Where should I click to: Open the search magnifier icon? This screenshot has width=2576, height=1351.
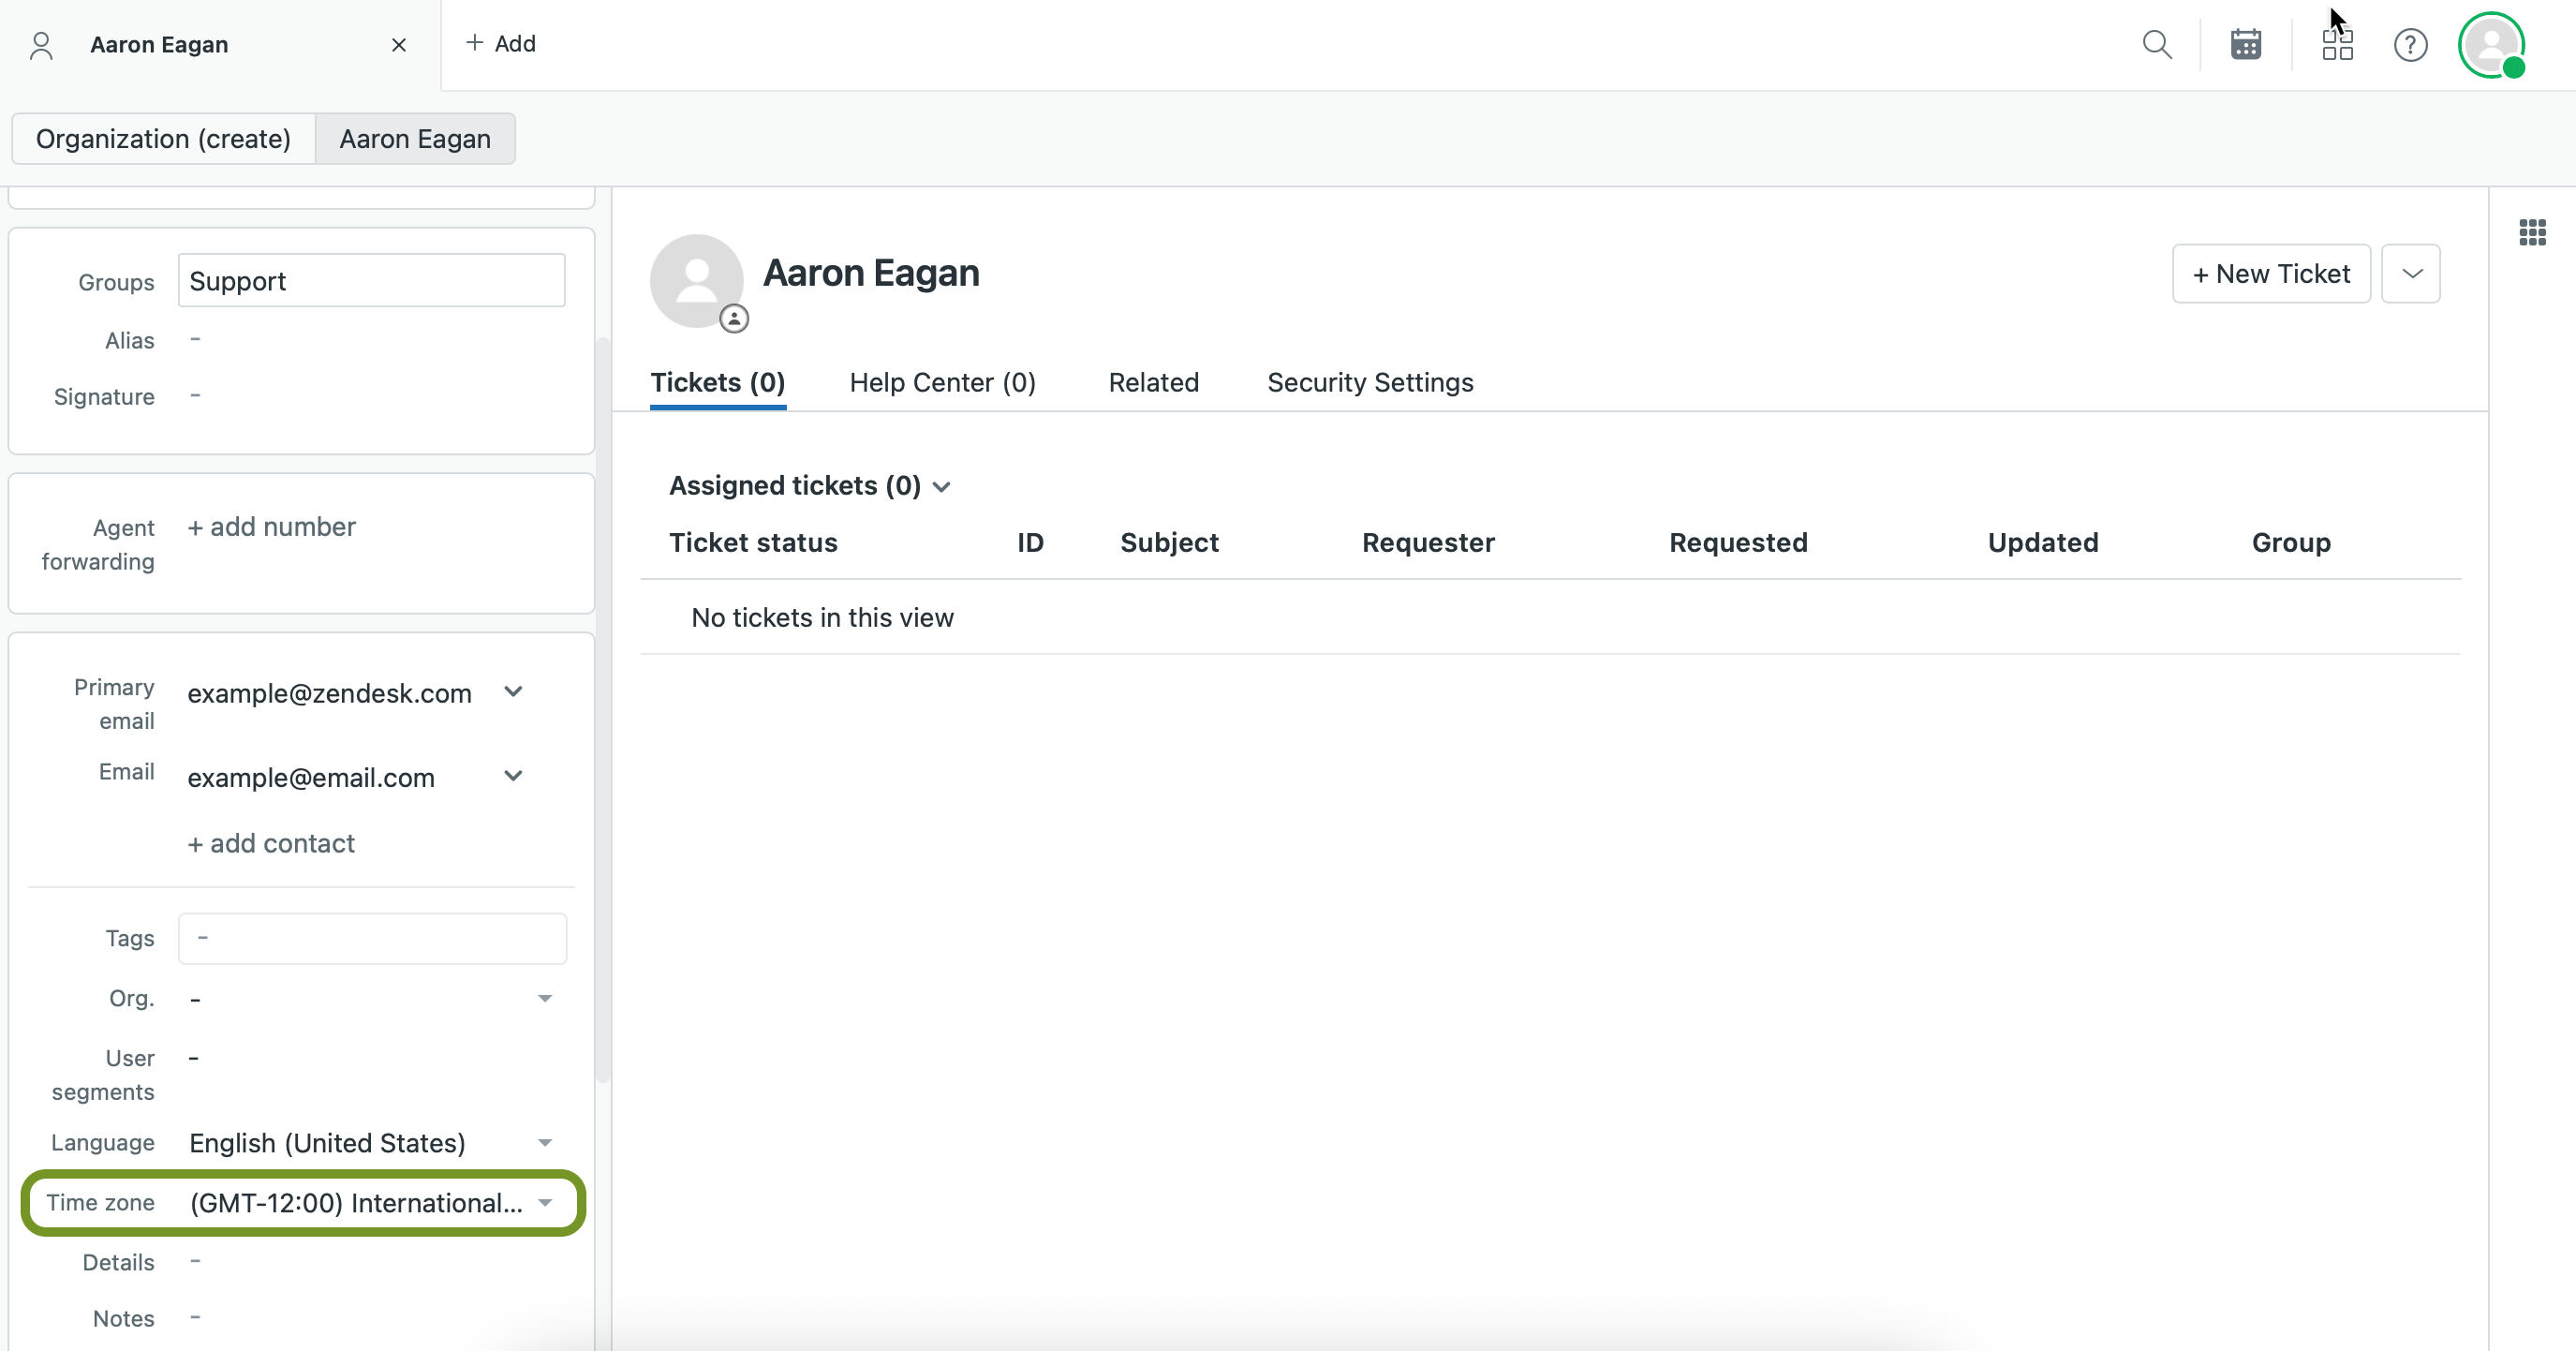(2157, 45)
